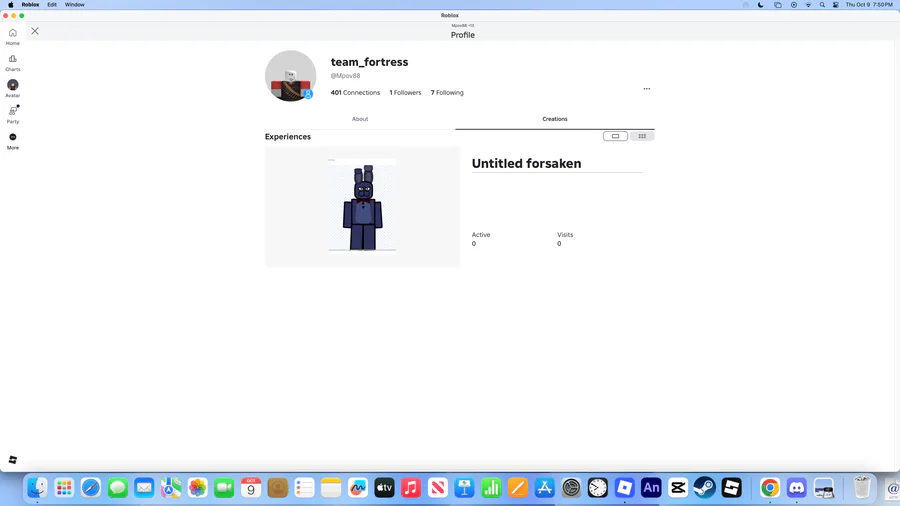Open Photos from the dock
Screen dimensions: 900x506
[197, 488]
